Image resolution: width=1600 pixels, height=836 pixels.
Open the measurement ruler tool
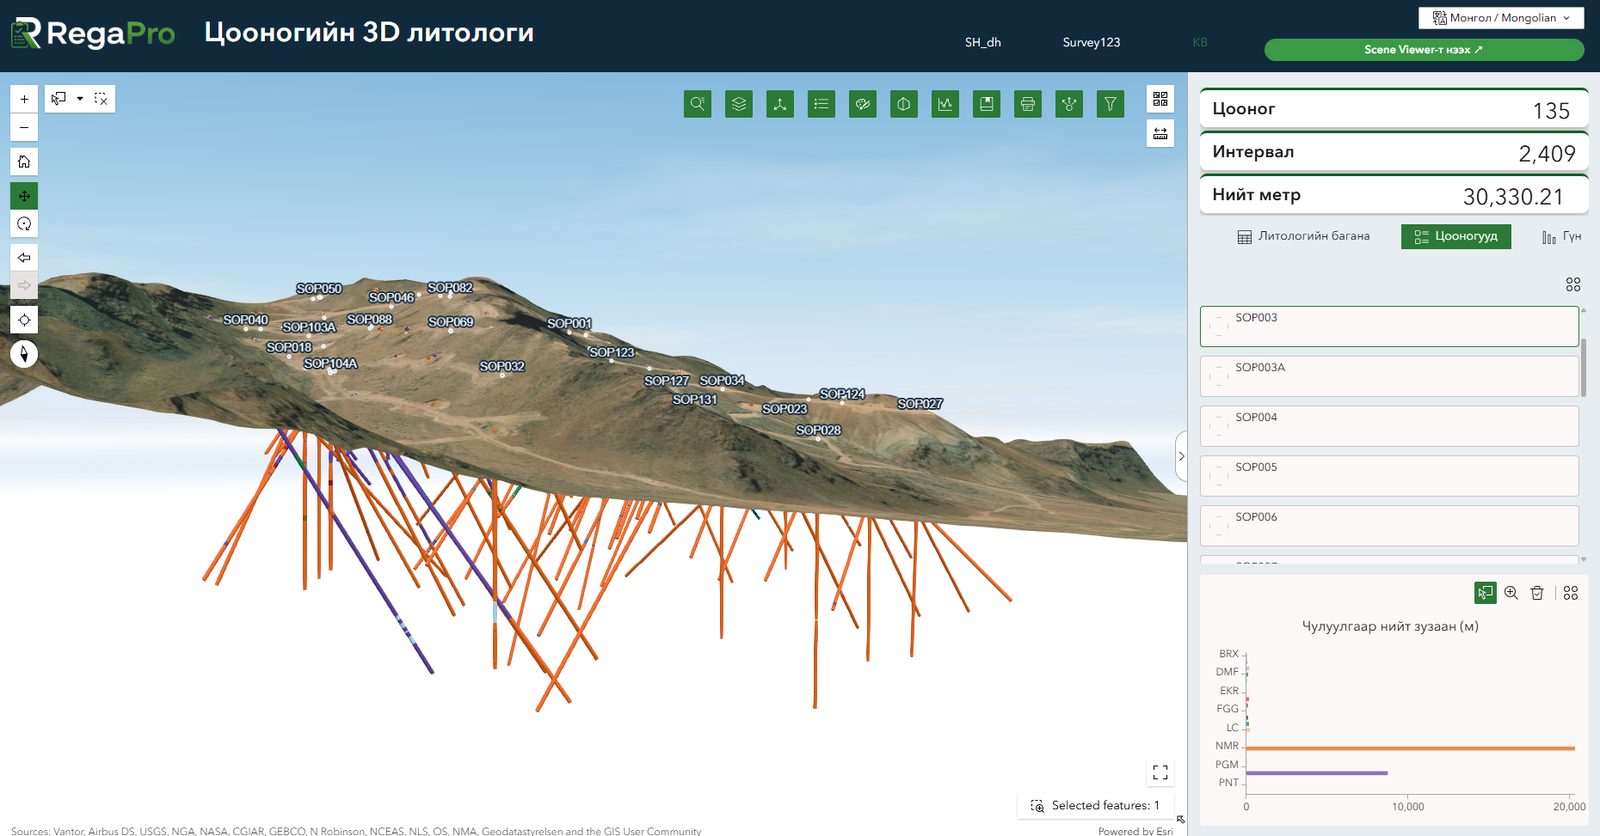1160,133
